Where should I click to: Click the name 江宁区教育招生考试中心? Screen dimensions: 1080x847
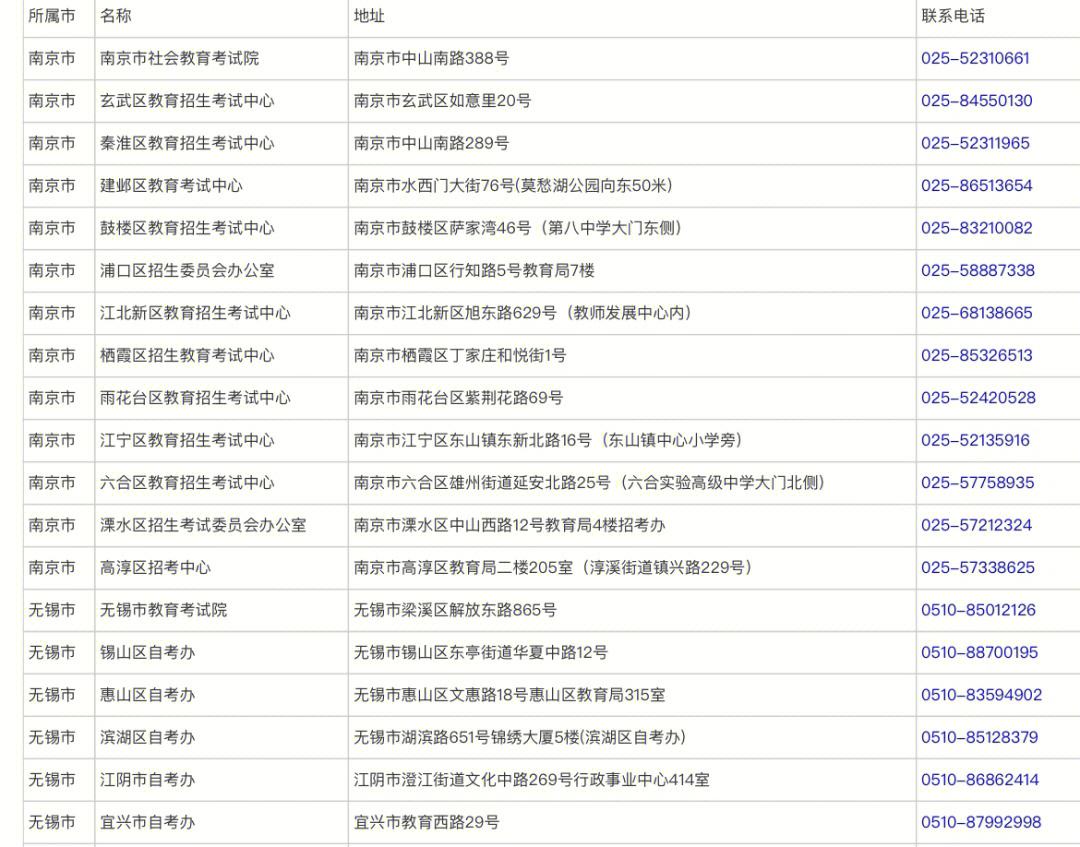tap(187, 441)
